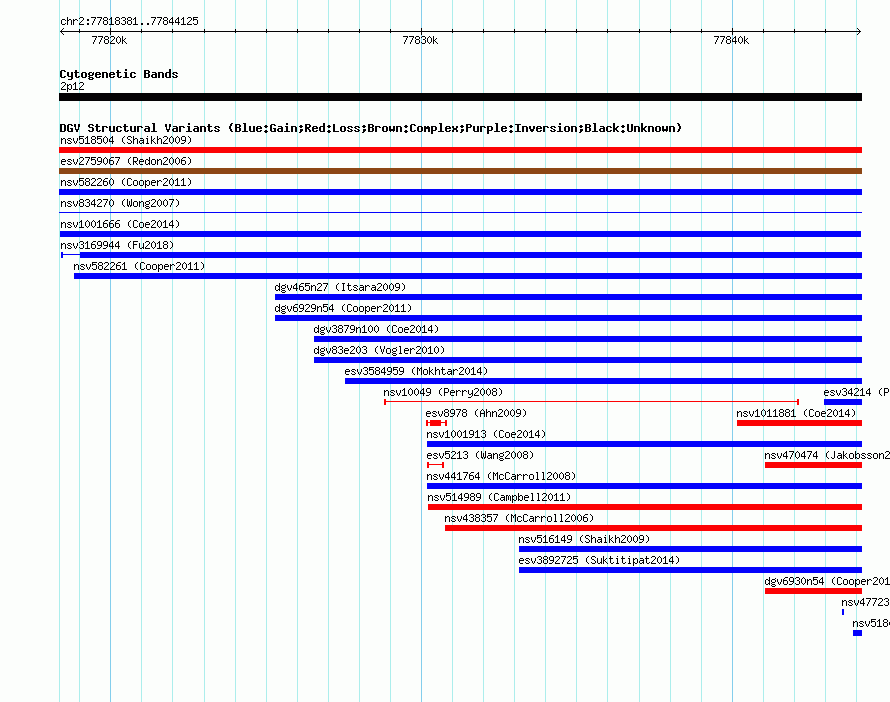Select the Cytogenetic Bands track title
This screenshot has height=702, width=890.
point(119,74)
